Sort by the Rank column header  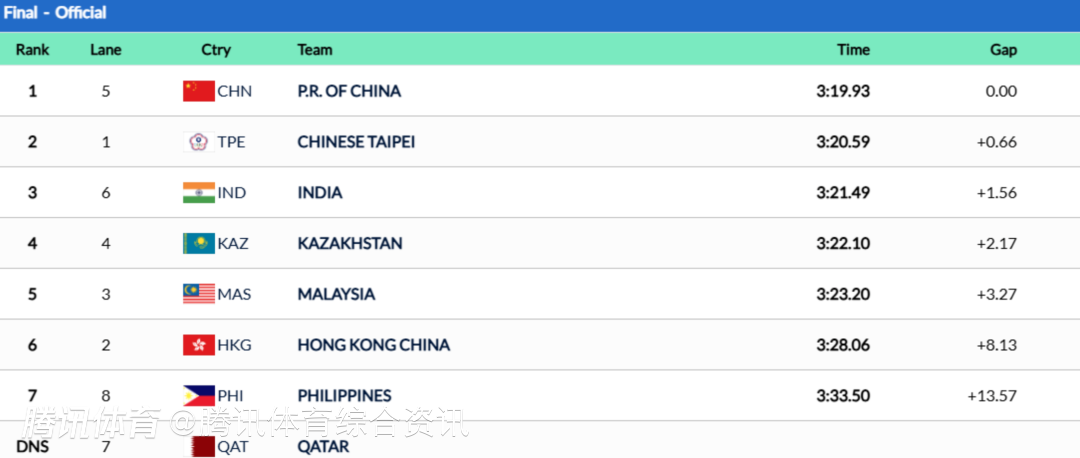tap(32, 49)
